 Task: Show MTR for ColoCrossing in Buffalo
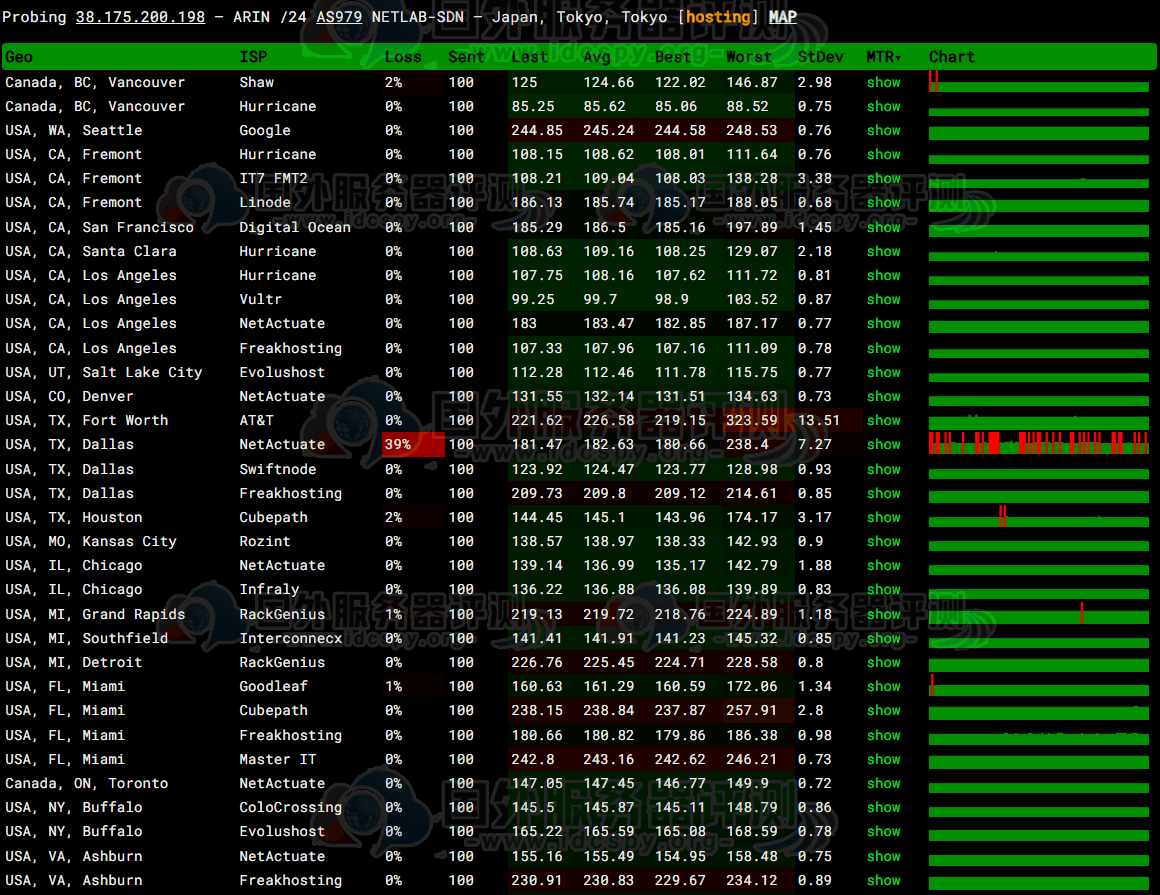pos(884,807)
